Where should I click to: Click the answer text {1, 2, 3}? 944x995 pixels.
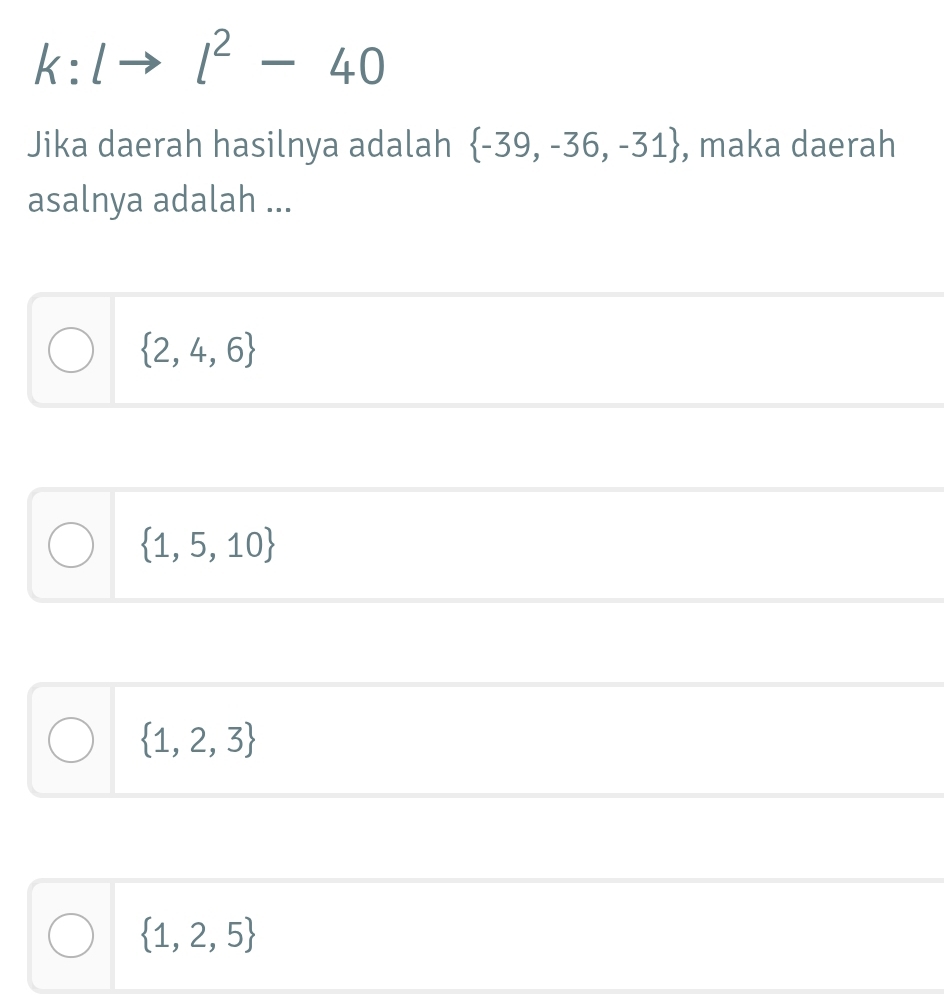coord(201,741)
